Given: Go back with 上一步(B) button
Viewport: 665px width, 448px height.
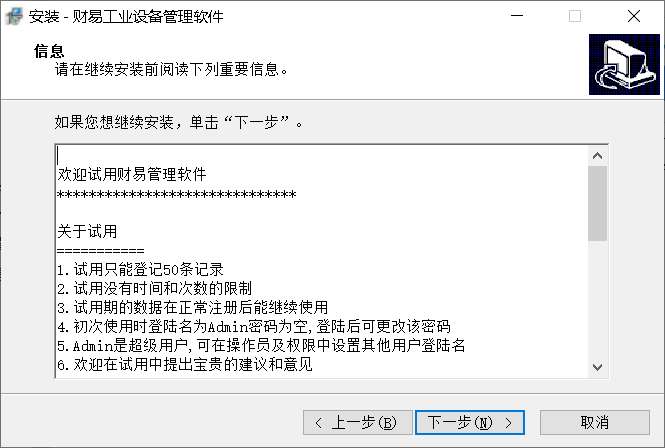Looking at the screenshot, I should 357,423.
